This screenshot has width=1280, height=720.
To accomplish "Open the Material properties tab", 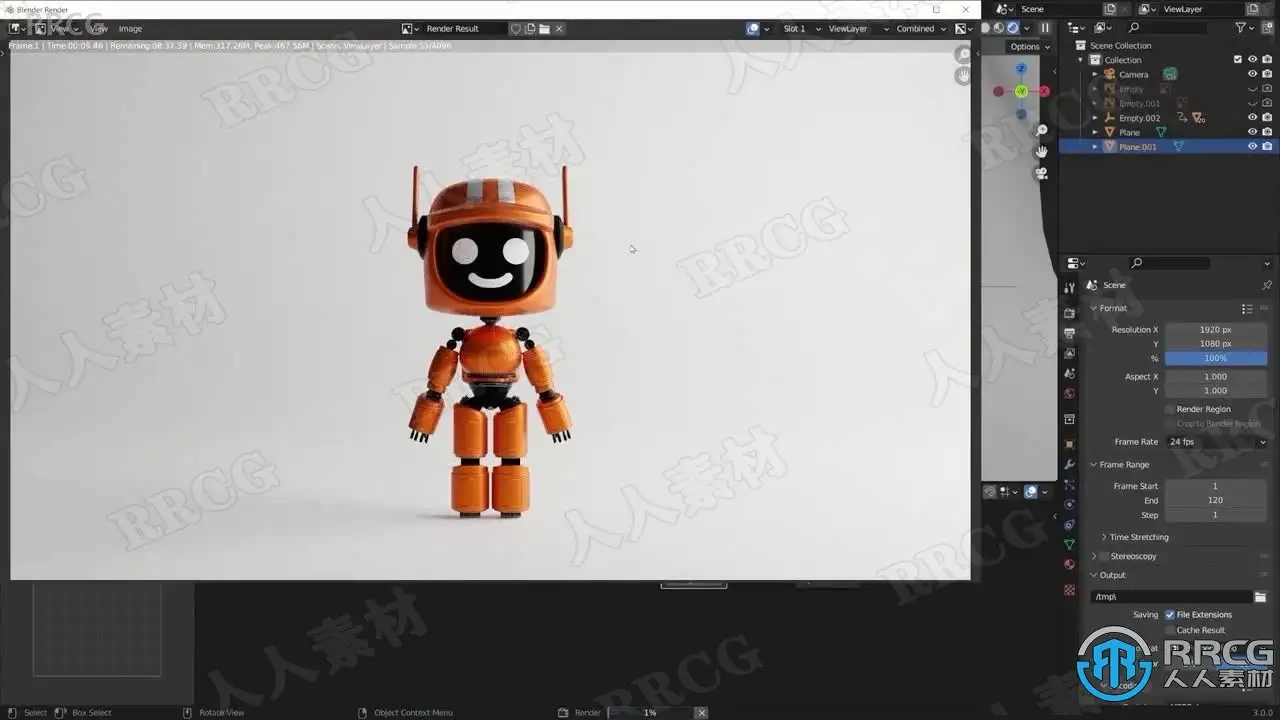I will coord(1069,565).
